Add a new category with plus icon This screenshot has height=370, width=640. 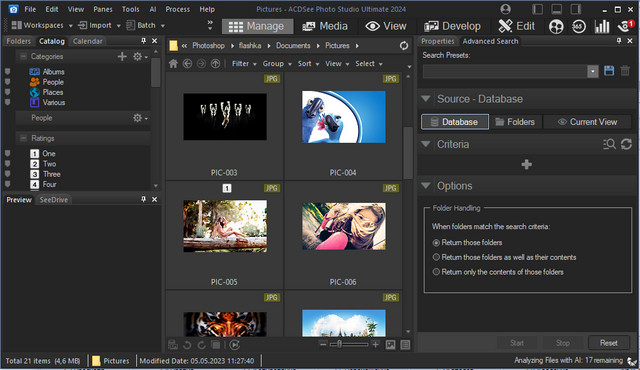point(122,56)
